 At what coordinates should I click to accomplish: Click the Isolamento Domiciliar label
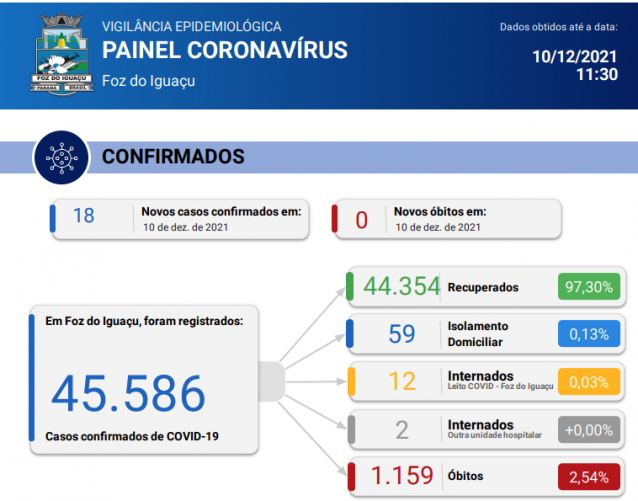coord(478,334)
